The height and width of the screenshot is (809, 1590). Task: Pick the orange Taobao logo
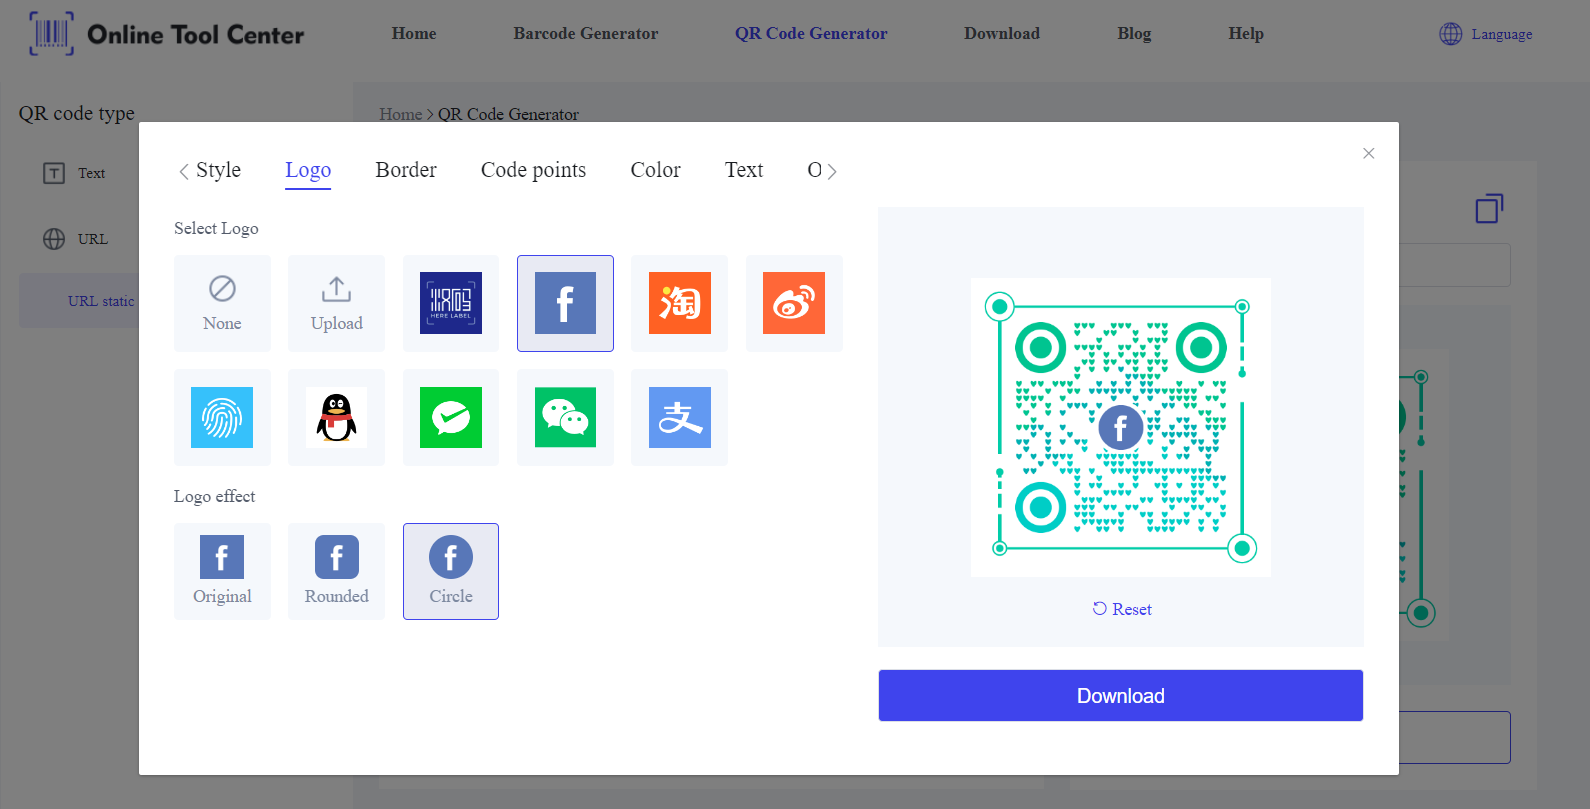tap(680, 303)
